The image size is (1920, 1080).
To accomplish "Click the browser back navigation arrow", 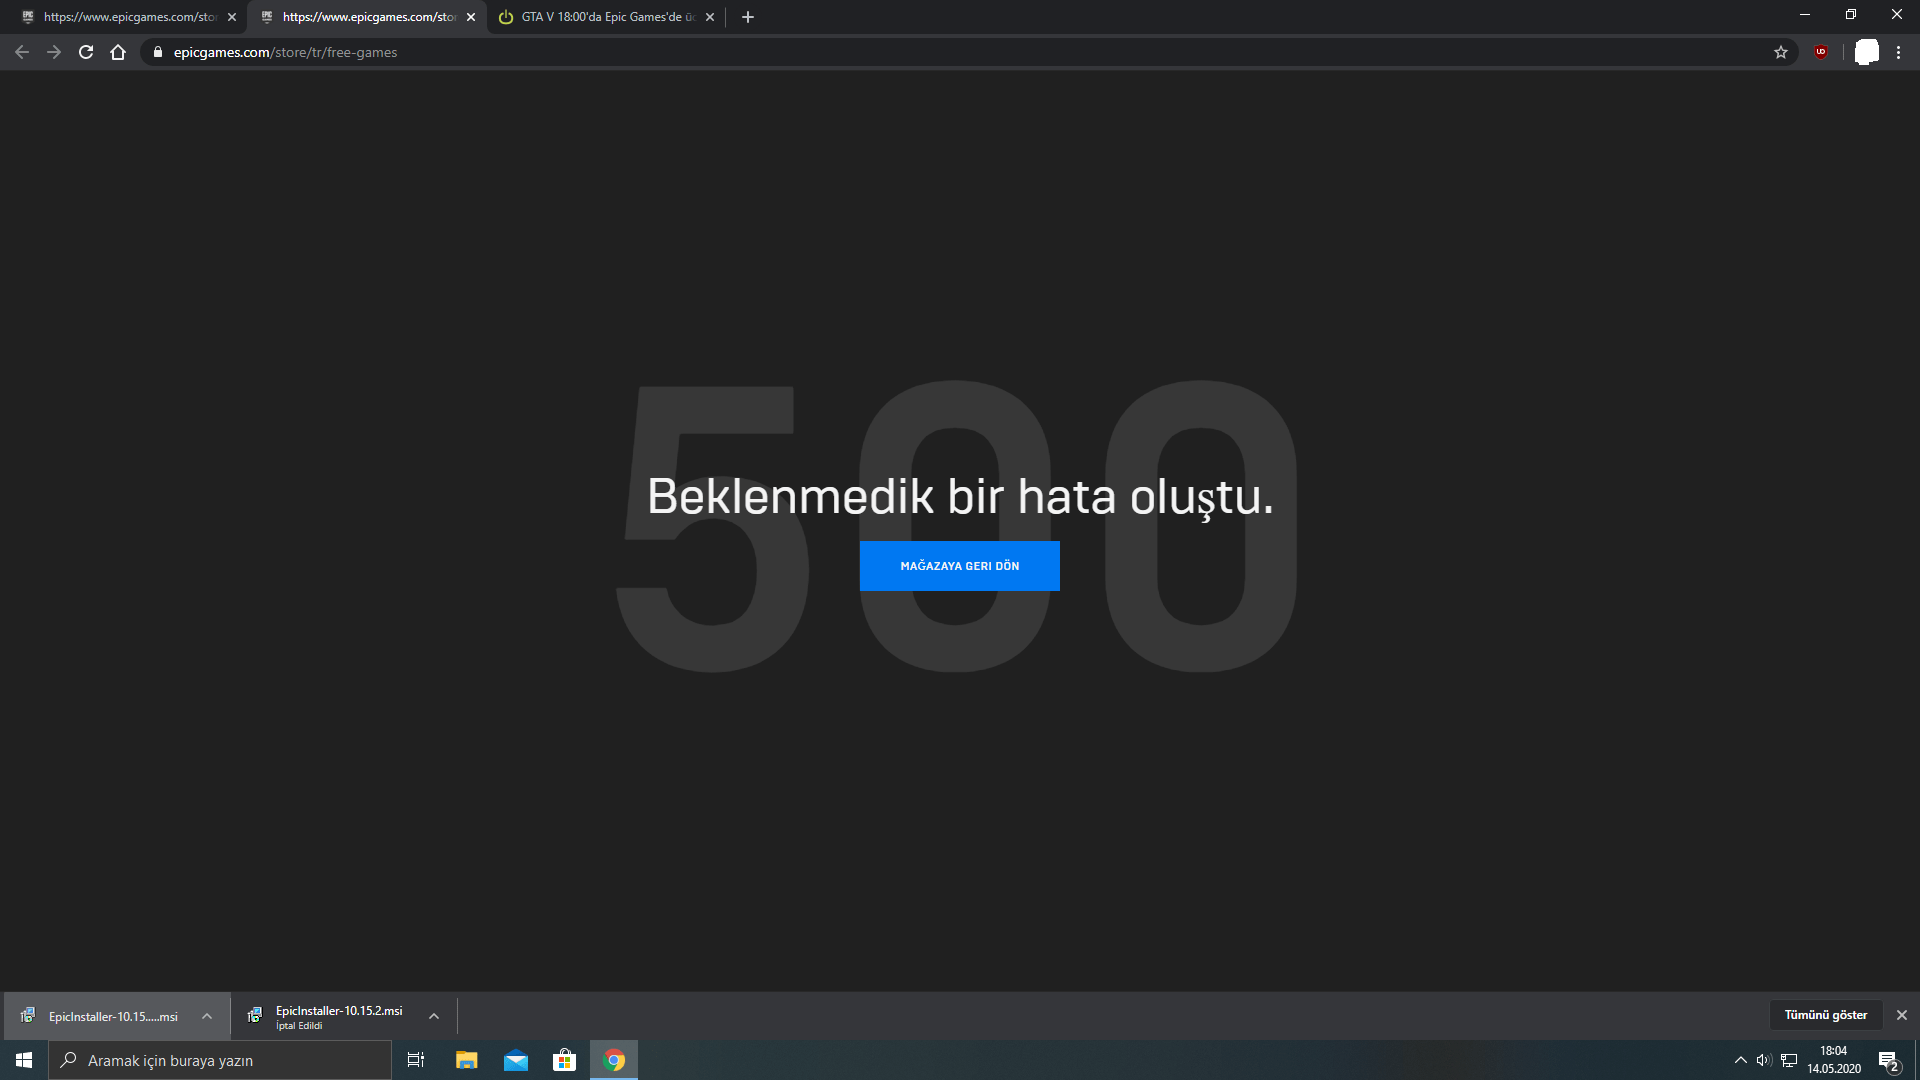I will (x=21, y=52).
